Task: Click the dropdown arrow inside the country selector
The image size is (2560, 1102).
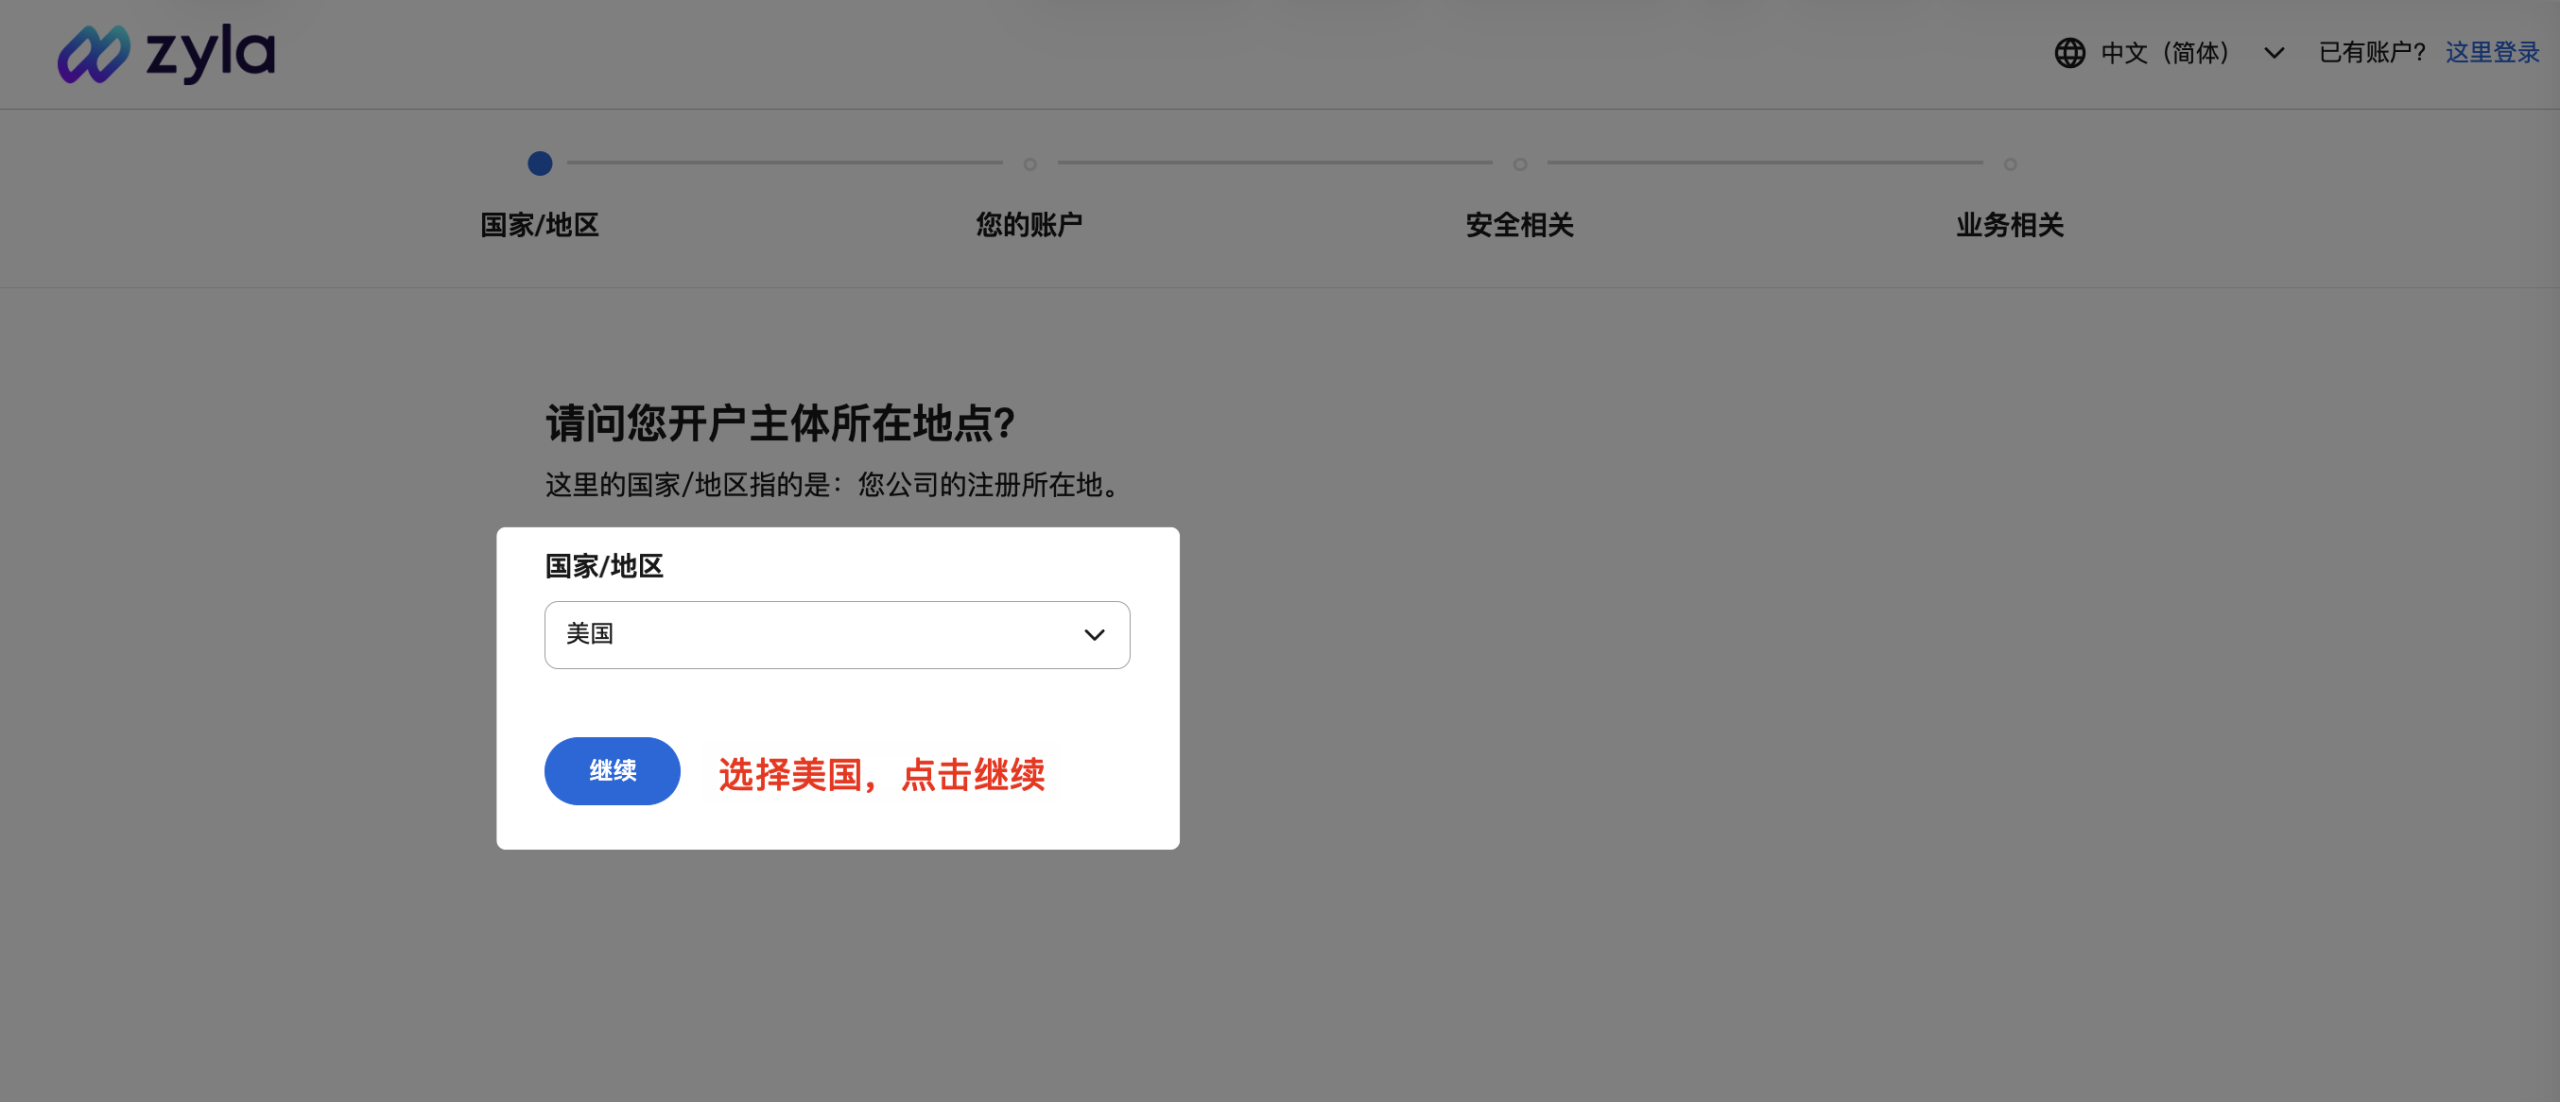Action: pos(1093,634)
